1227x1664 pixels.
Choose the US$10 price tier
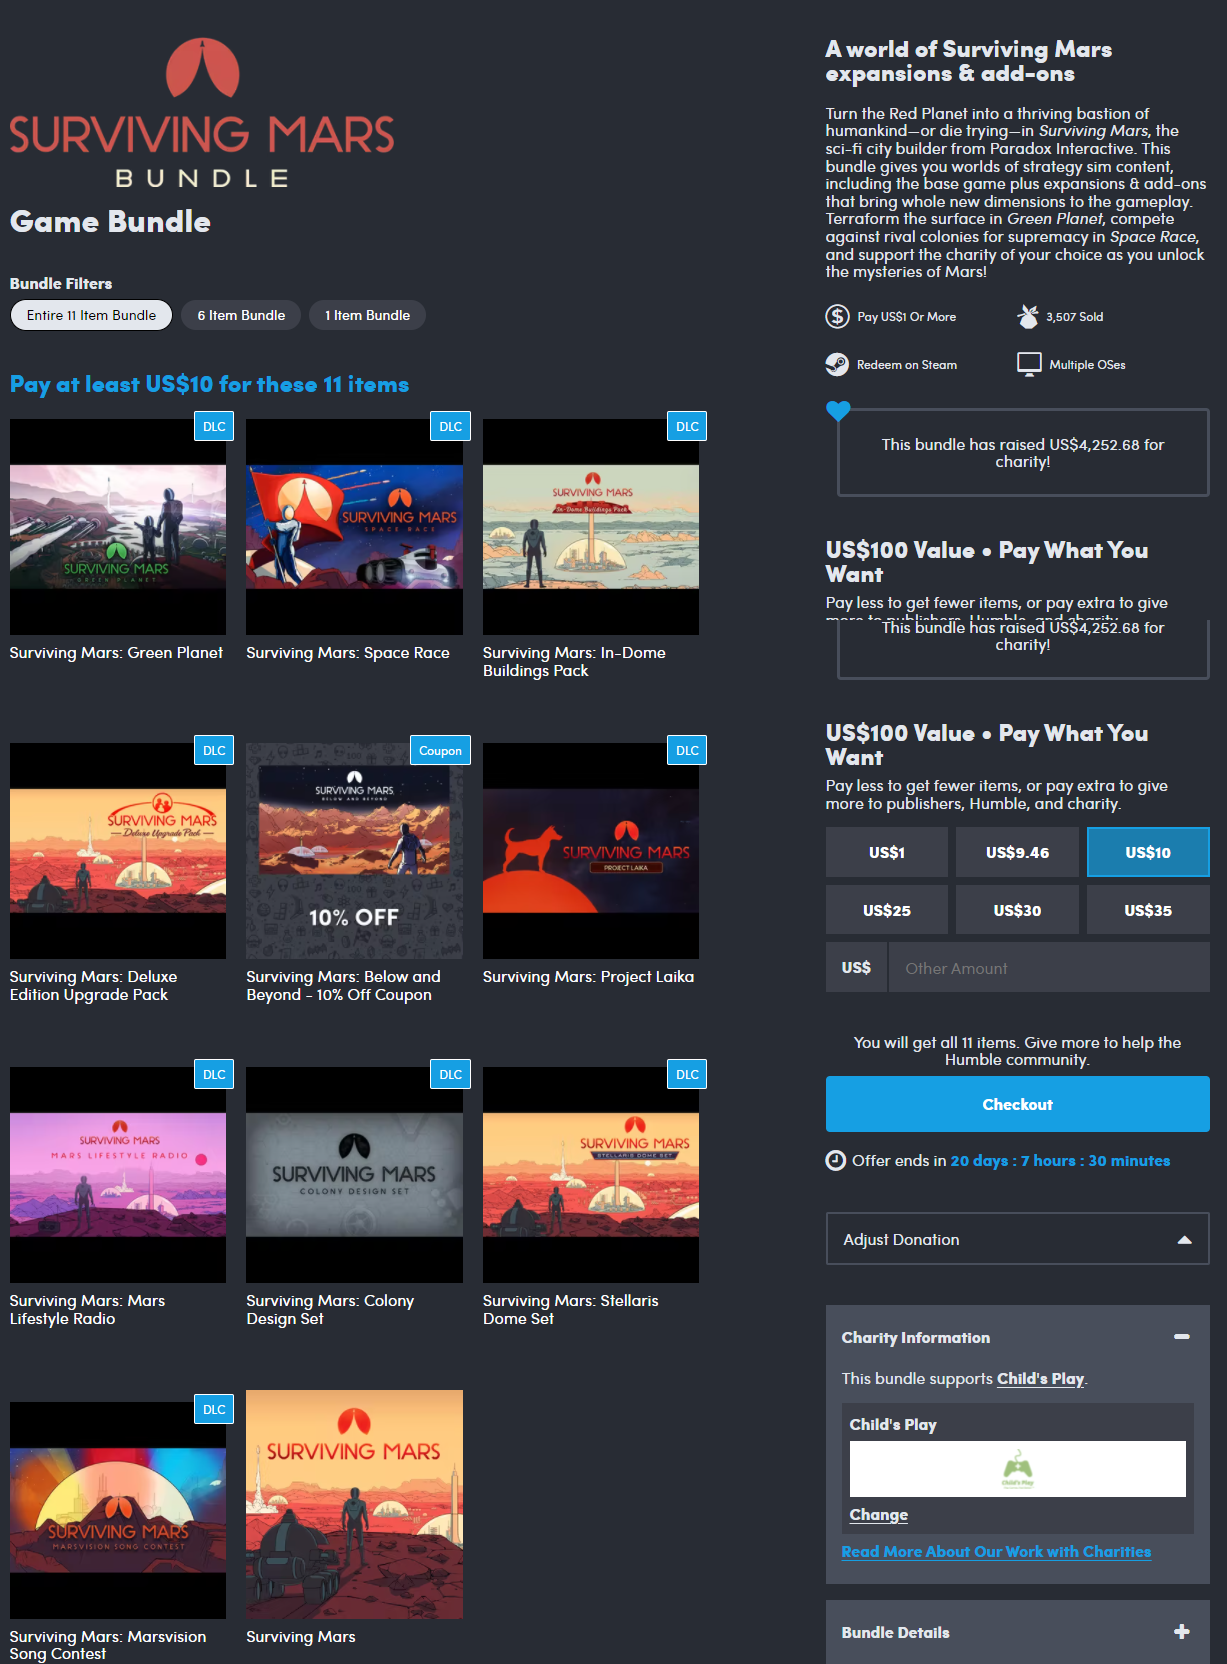tap(1148, 852)
